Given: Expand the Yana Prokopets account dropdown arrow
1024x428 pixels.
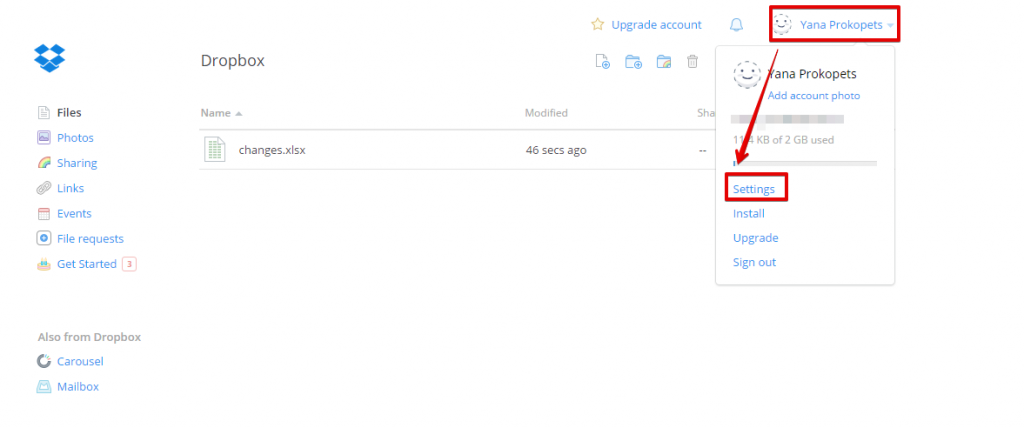Looking at the screenshot, I should (890, 25).
